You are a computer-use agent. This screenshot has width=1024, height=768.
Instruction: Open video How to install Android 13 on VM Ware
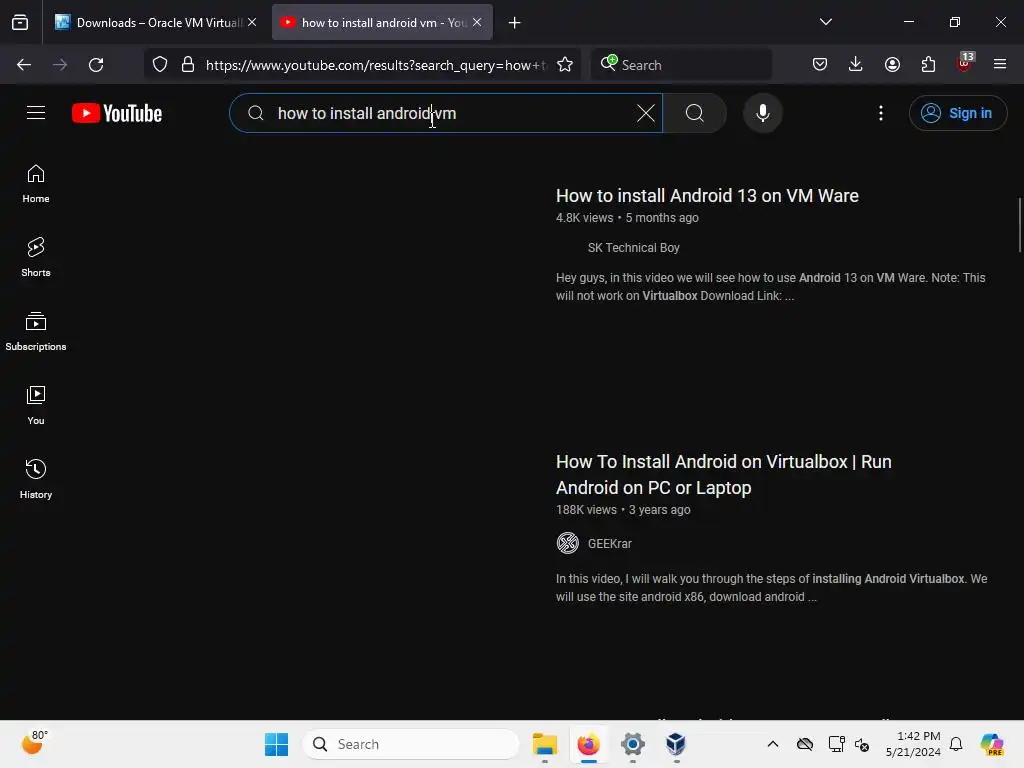[x=707, y=196]
